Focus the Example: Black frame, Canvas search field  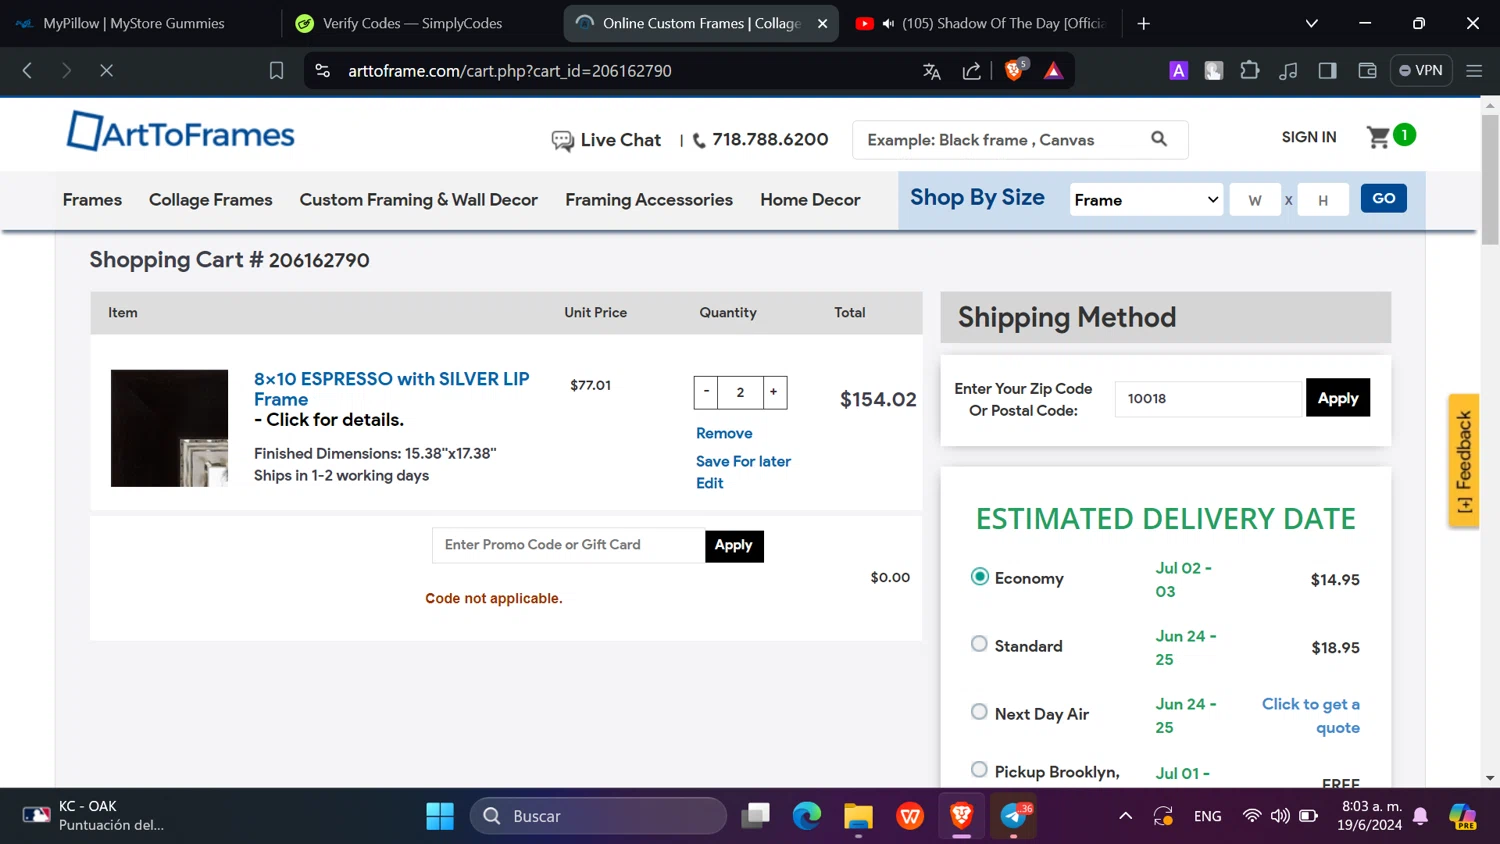point(1000,140)
